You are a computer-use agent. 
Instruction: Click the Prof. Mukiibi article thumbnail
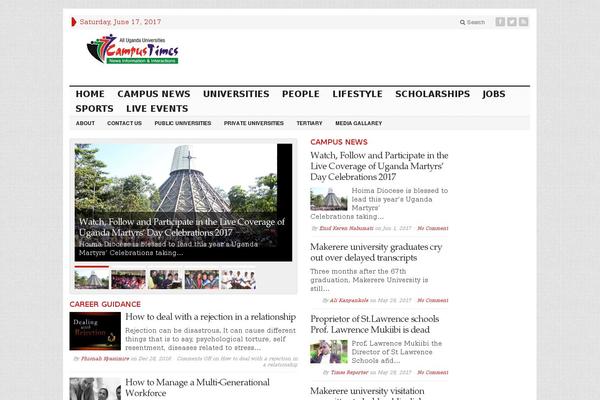[x=329, y=351]
